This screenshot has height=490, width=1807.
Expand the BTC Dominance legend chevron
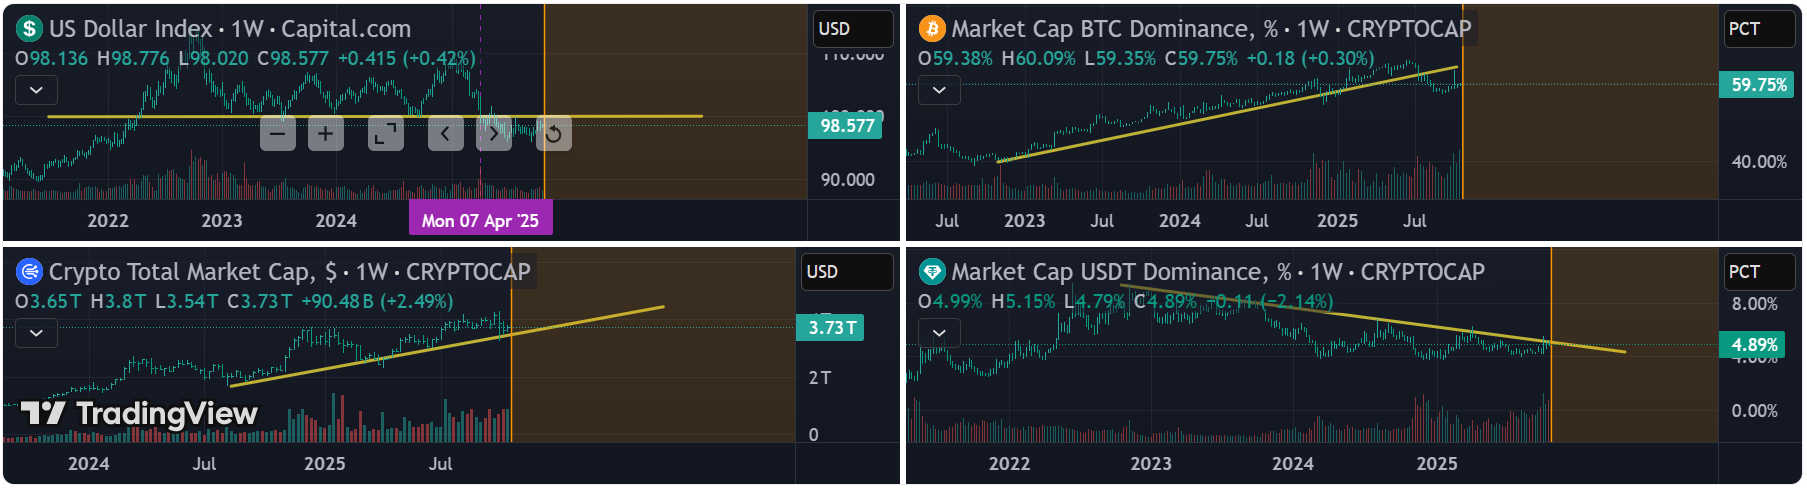pyautogui.click(x=939, y=90)
